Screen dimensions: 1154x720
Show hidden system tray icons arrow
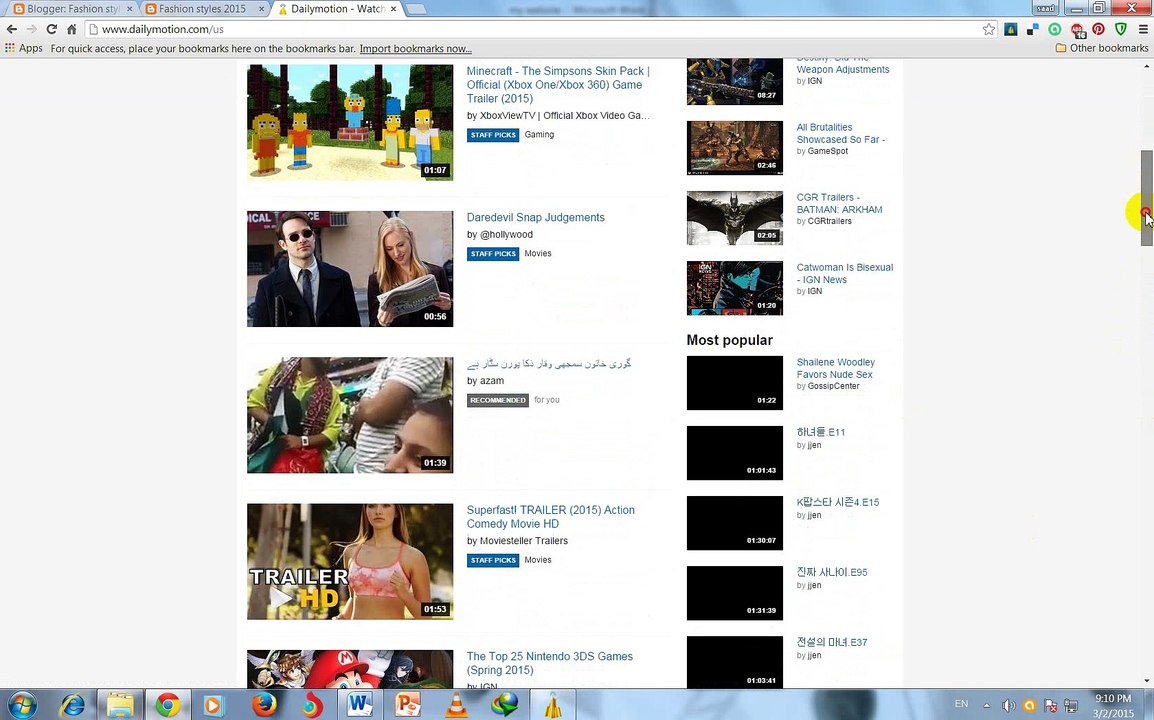tap(986, 705)
